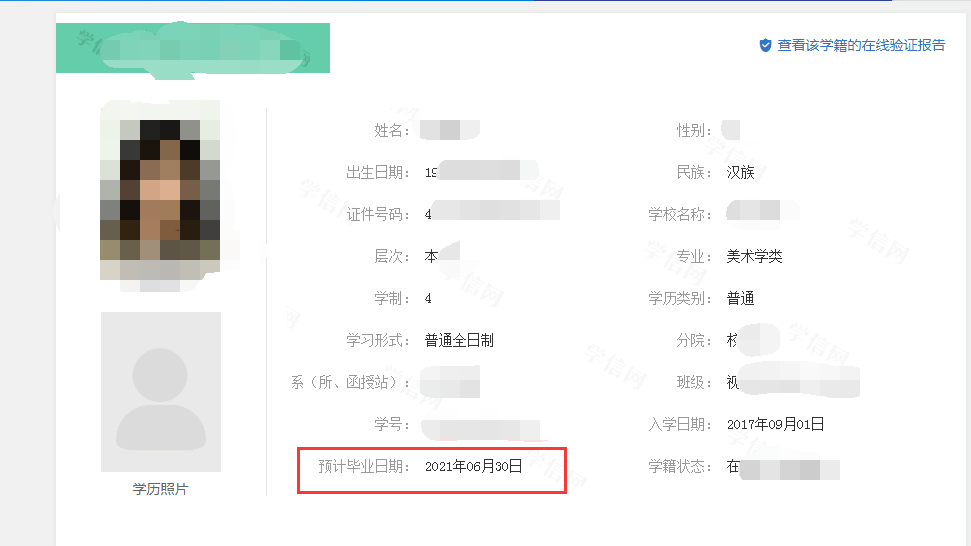
Task: Click the 系(所、函授站) label
Action: coord(351,383)
